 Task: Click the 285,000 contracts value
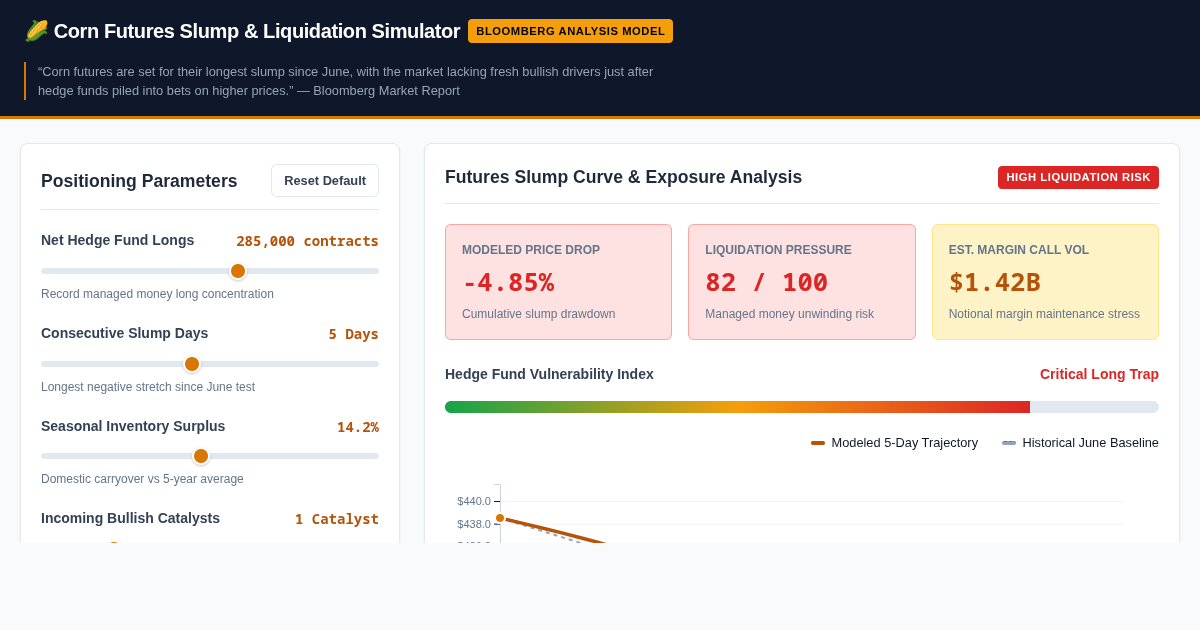coord(307,241)
